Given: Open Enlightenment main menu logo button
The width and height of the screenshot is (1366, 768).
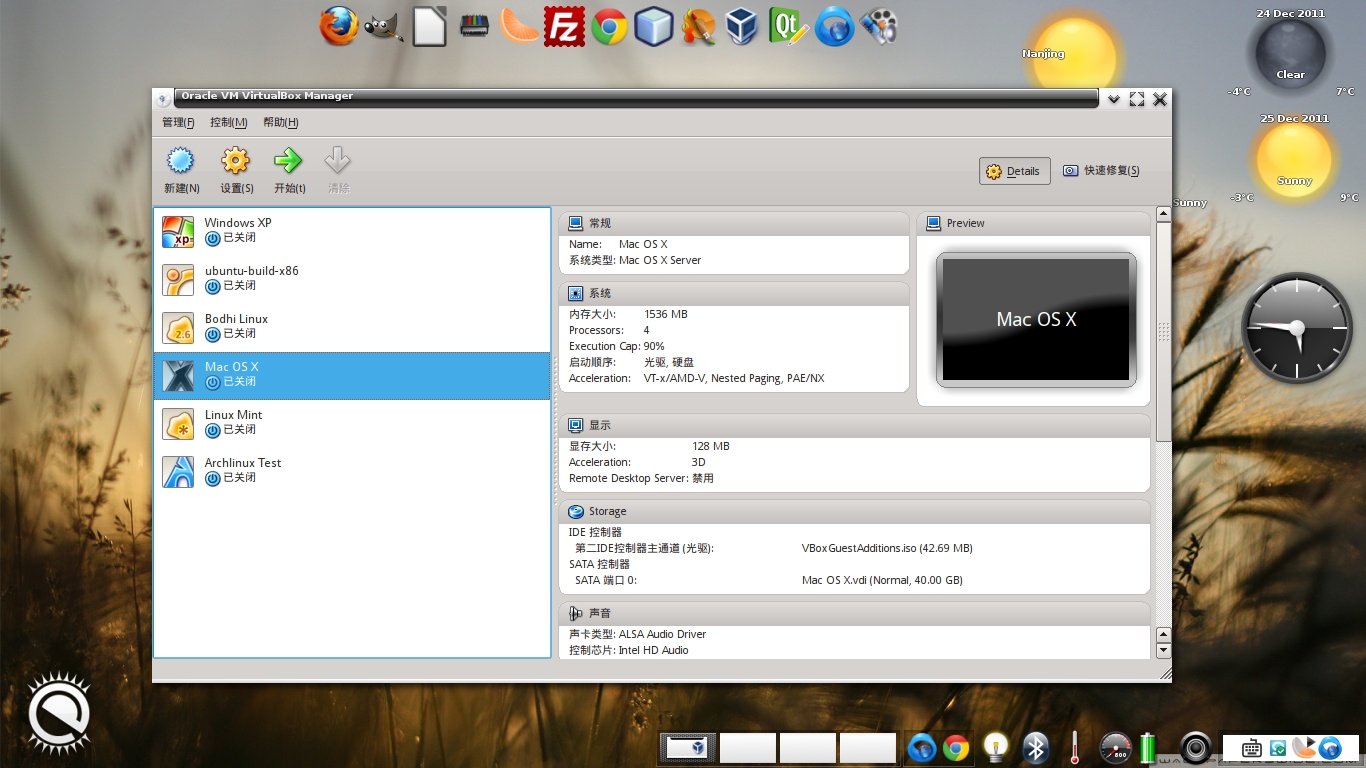Looking at the screenshot, I should pos(60,715).
